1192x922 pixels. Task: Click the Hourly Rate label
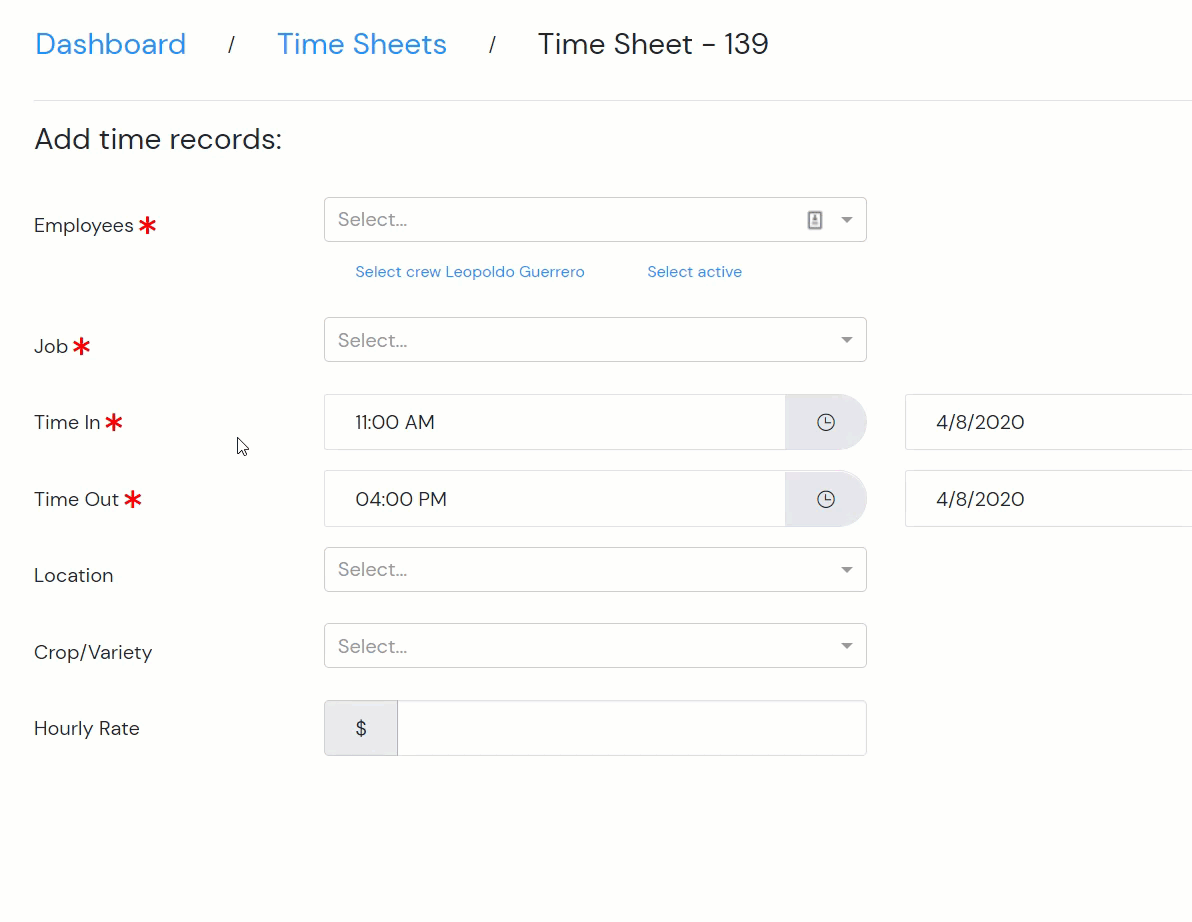pyautogui.click(x=87, y=728)
